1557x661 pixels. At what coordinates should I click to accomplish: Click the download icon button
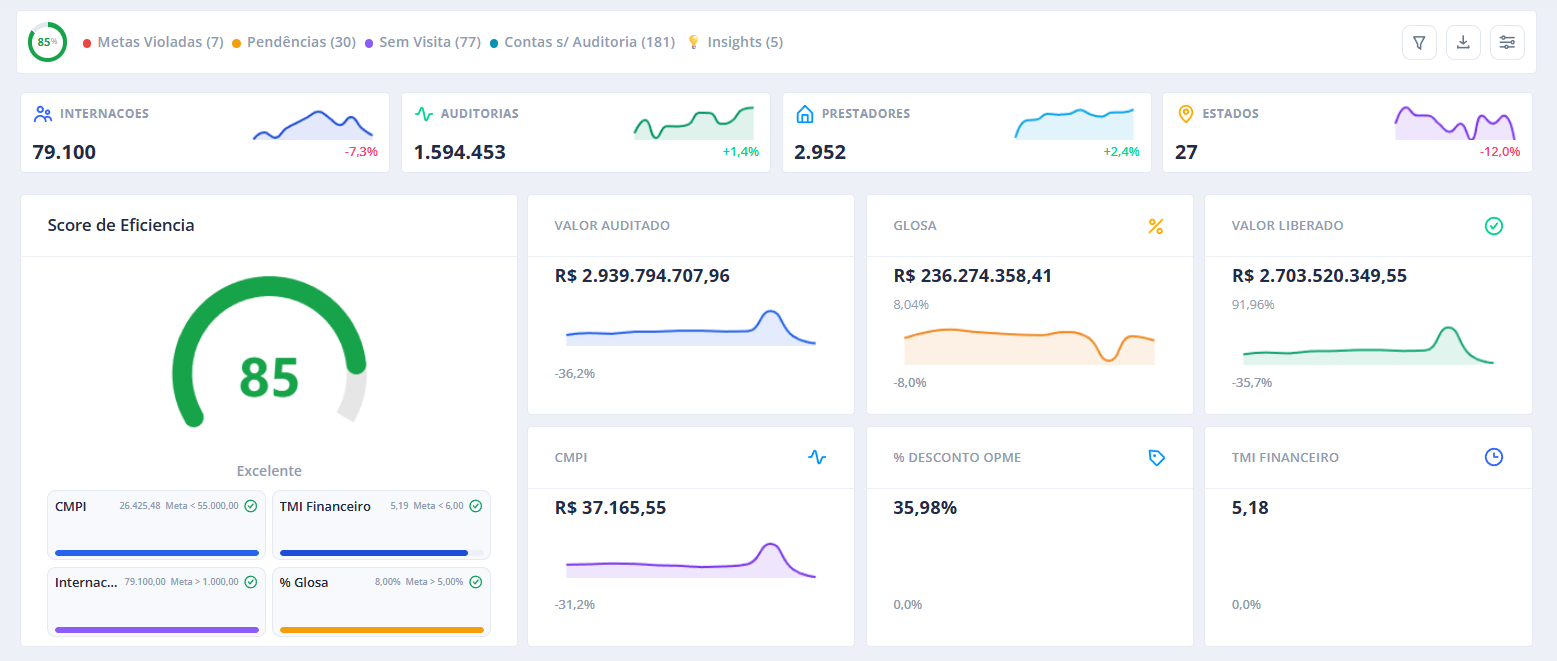[x=1463, y=42]
